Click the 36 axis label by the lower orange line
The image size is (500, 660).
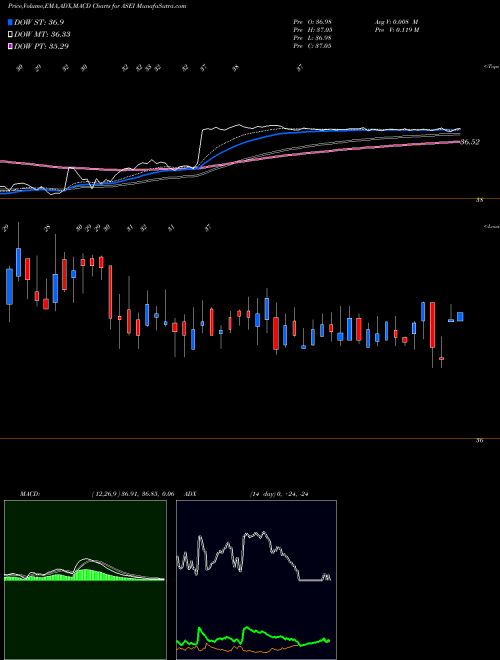(479, 441)
